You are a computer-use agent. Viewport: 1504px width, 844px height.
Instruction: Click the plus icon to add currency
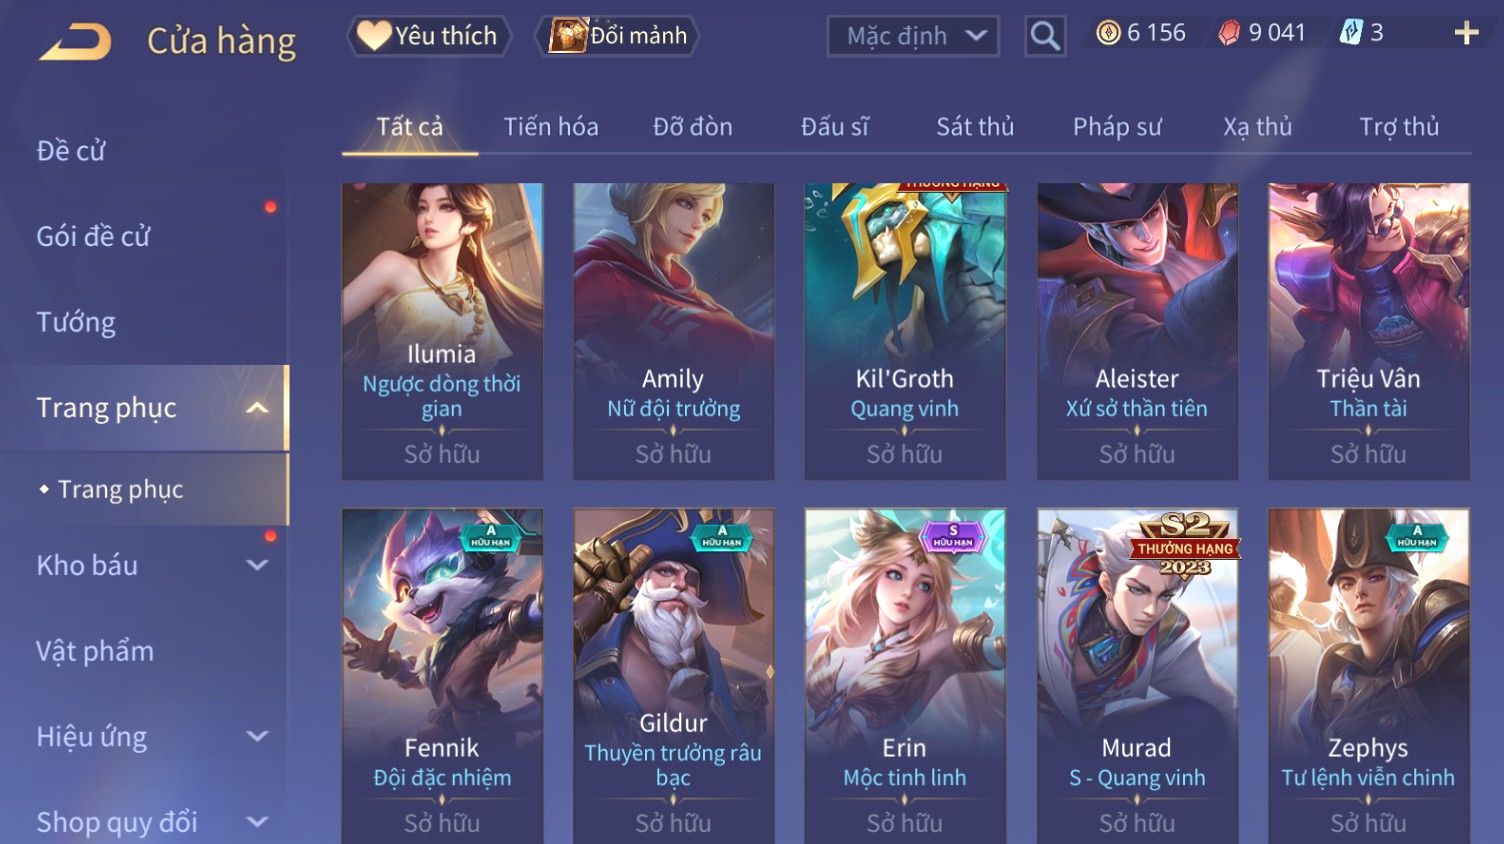[1466, 34]
